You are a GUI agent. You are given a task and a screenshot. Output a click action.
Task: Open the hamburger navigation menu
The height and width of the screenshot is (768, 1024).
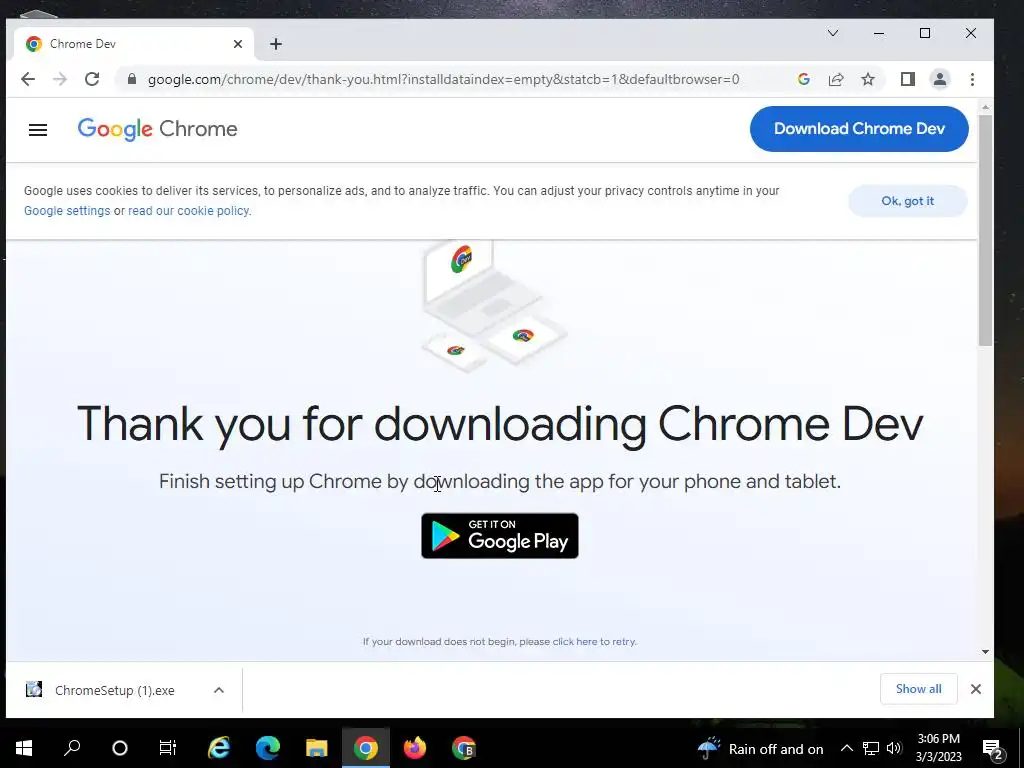[x=38, y=130]
